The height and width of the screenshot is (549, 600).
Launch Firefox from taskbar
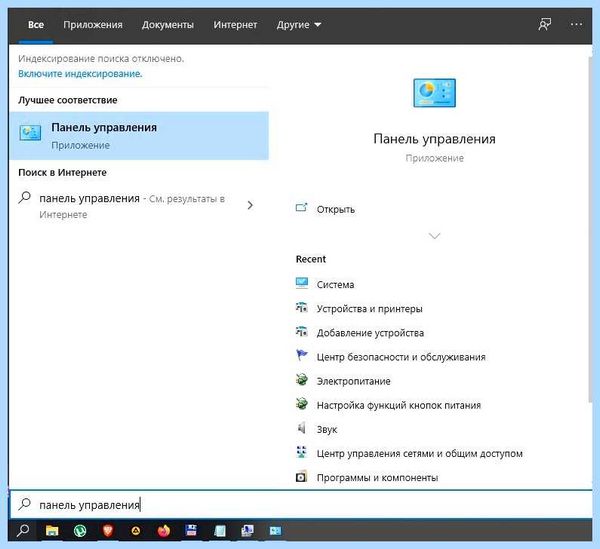(164, 530)
